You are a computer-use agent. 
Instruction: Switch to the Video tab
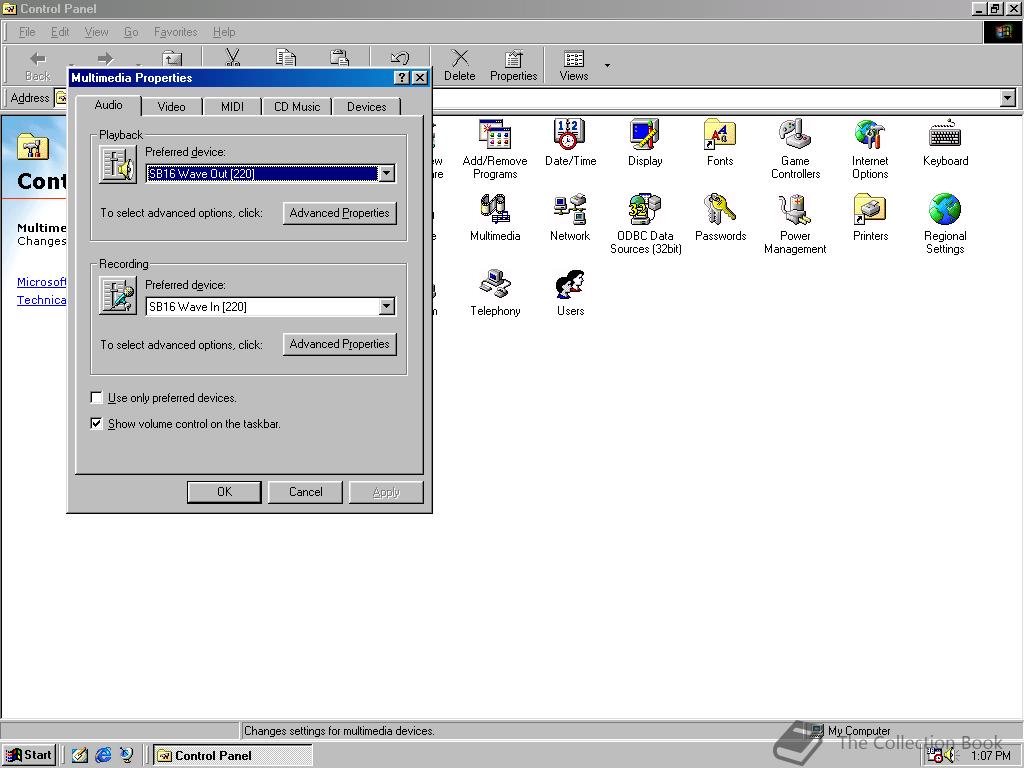[171, 106]
